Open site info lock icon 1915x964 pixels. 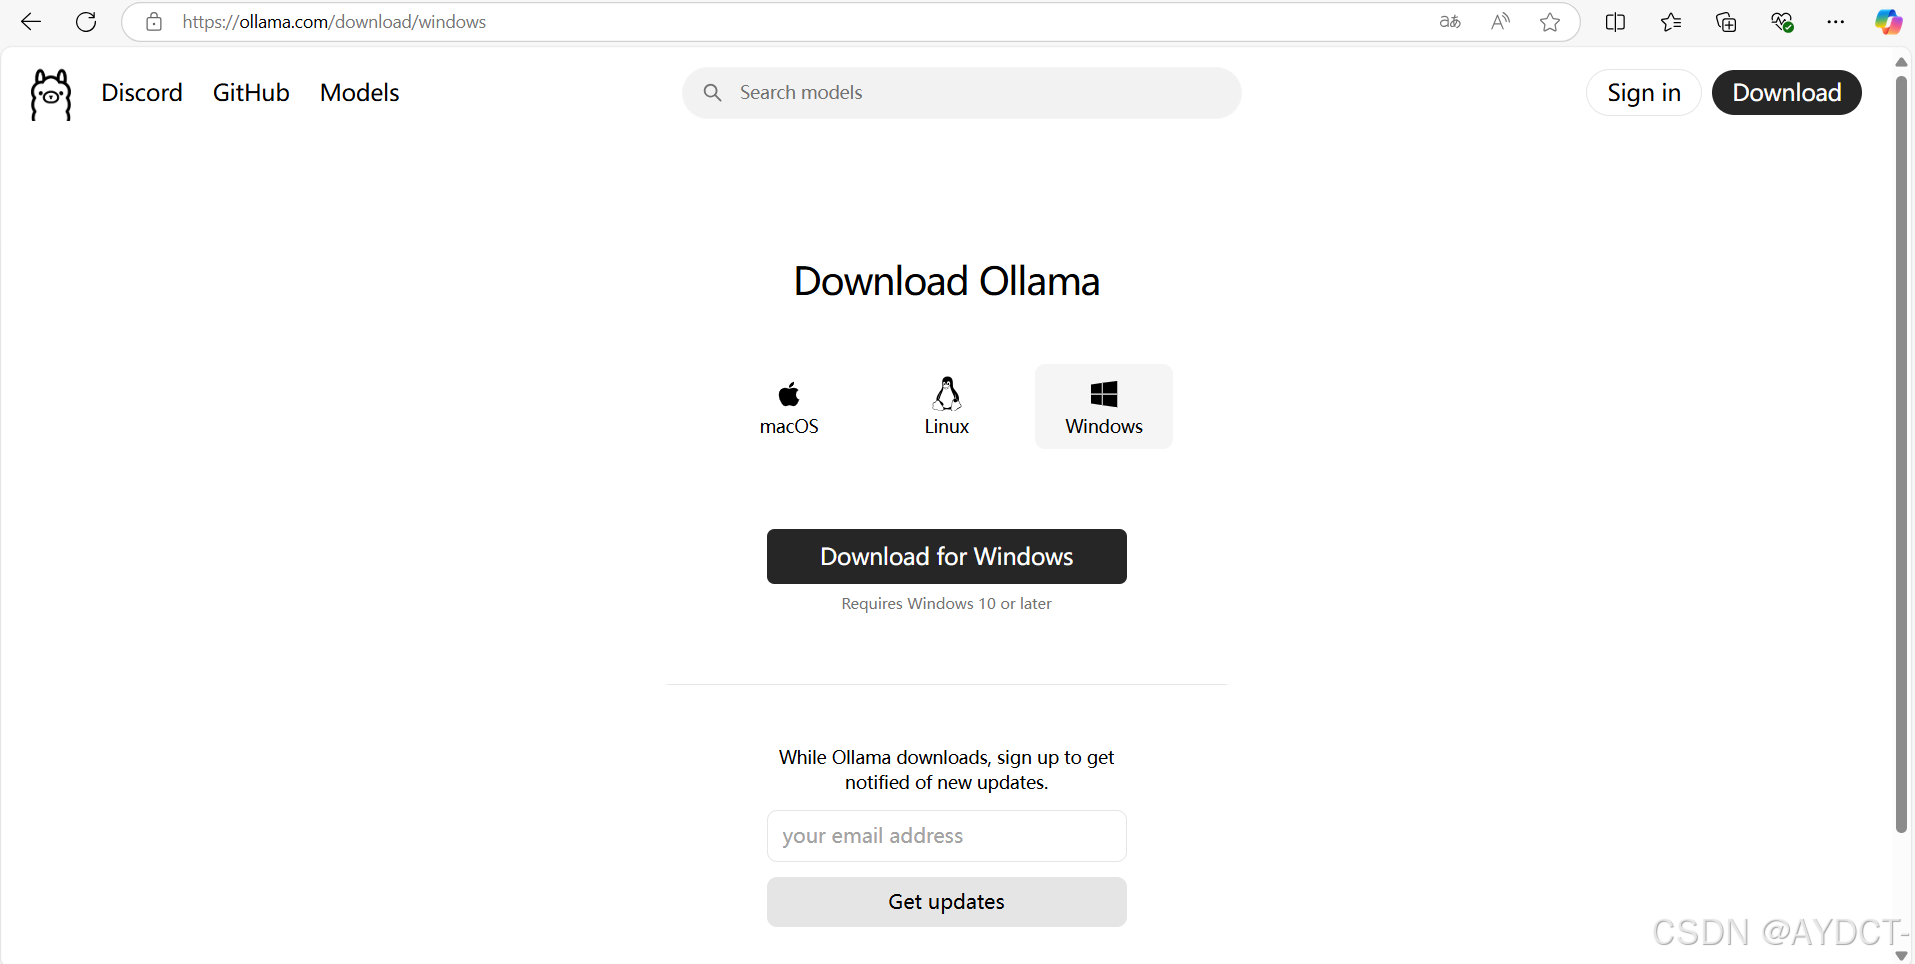pyautogui.click(x=154, y=22)
